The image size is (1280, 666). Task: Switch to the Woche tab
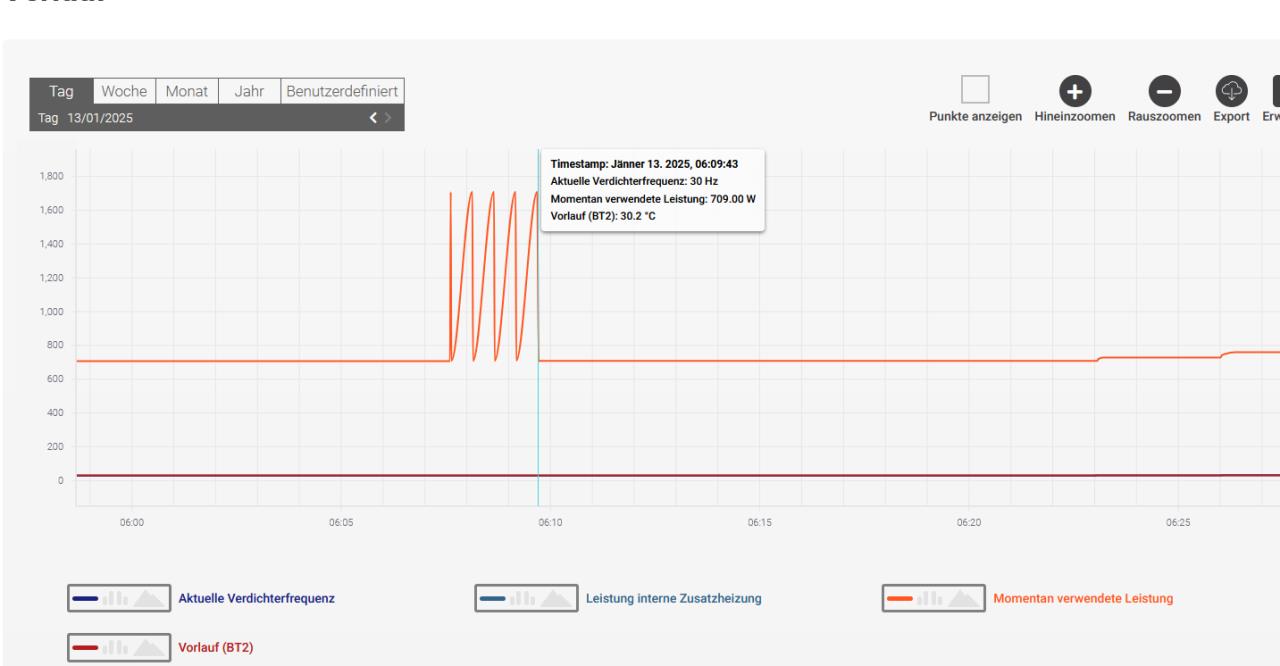(x=126, y=91)
